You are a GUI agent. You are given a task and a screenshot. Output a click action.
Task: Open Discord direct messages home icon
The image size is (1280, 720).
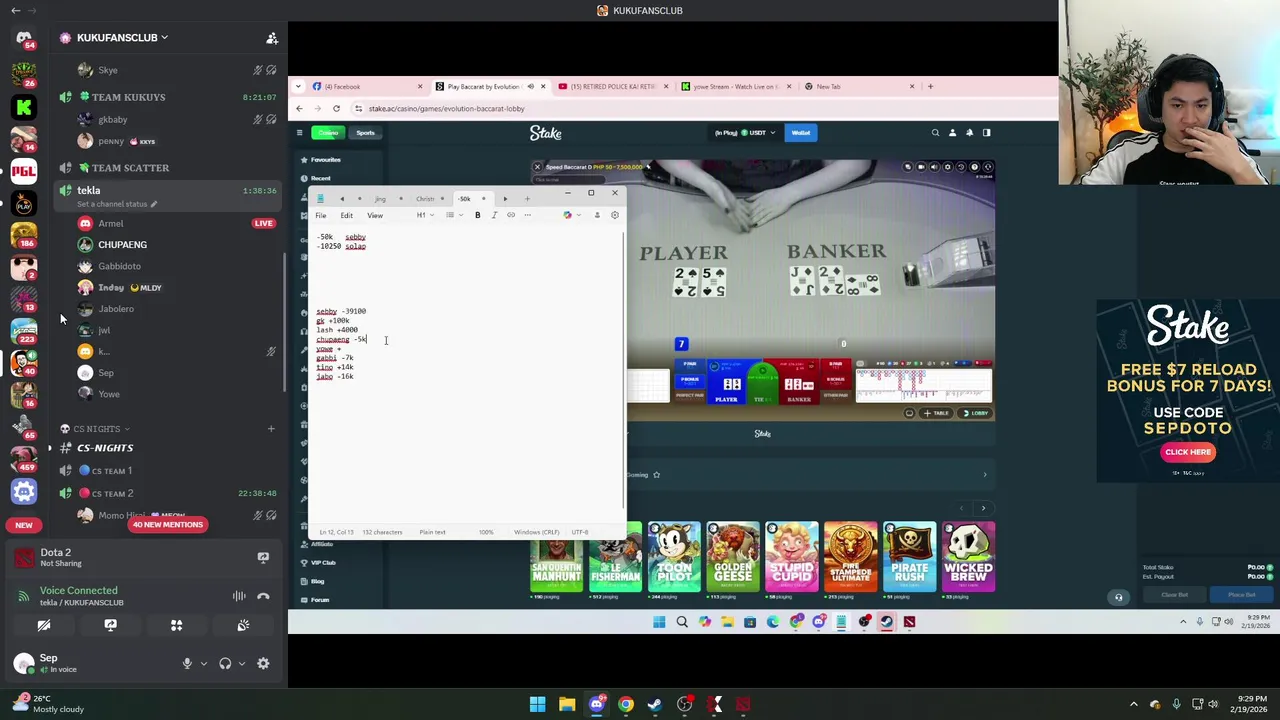tap(24, 38)
